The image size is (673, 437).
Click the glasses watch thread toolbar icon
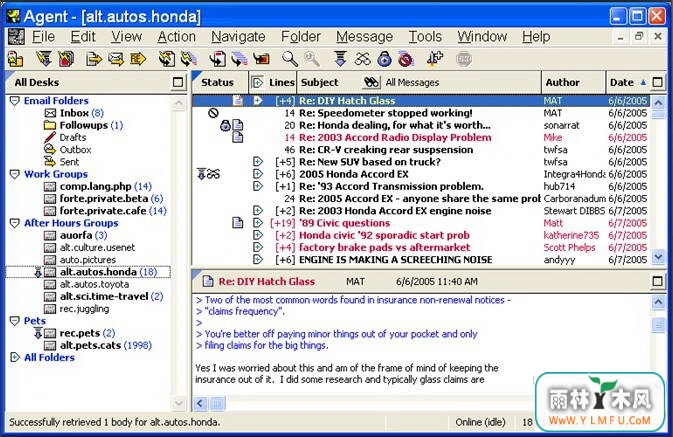[x=362, y=59]
